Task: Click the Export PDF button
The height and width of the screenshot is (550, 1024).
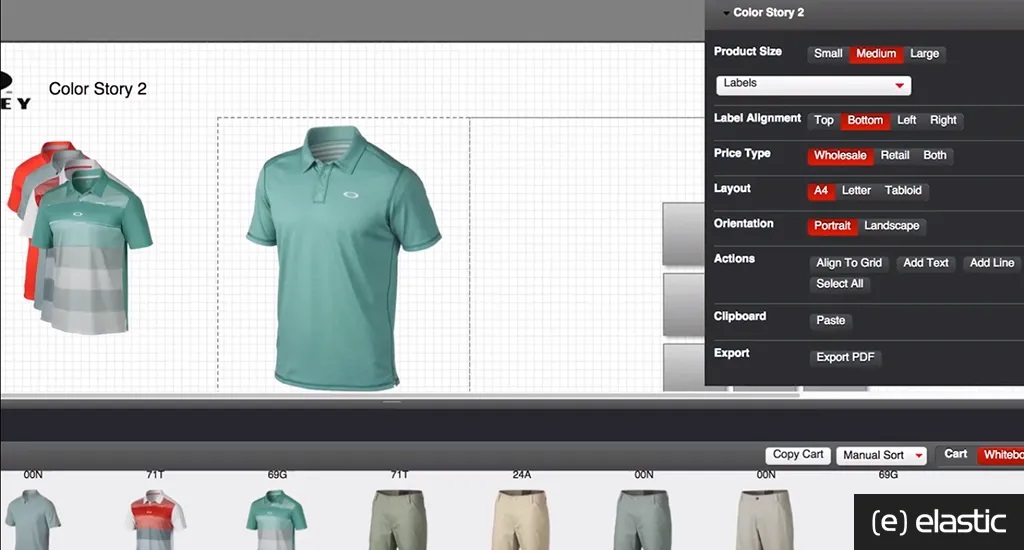Action: coord(844,357)
